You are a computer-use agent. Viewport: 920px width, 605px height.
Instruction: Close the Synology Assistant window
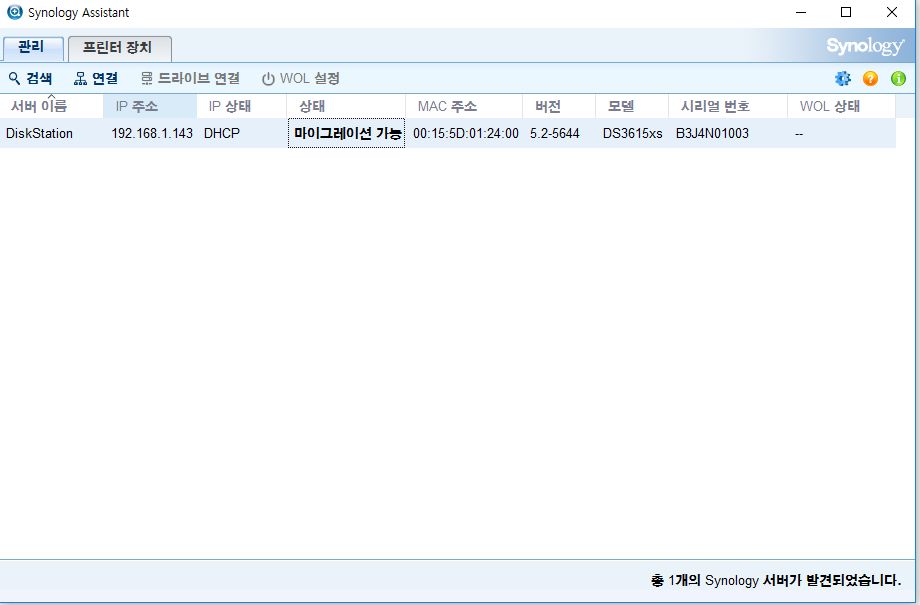(x=892, y=12)
